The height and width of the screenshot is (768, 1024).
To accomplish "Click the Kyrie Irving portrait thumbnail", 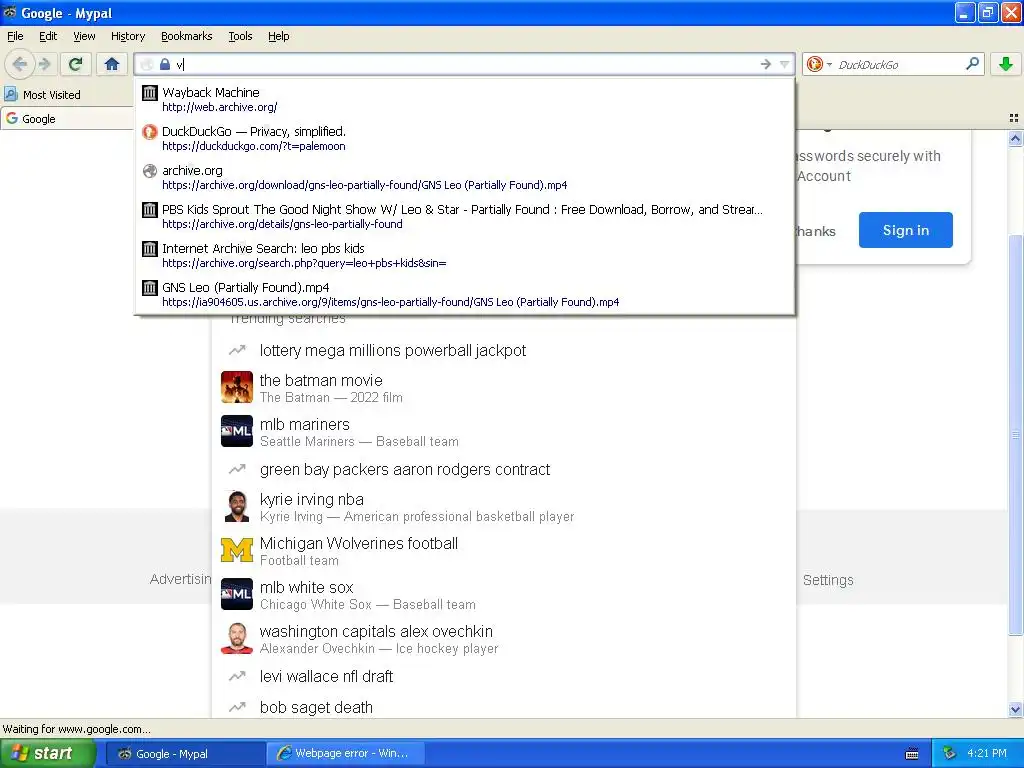I will click(236, 506).
